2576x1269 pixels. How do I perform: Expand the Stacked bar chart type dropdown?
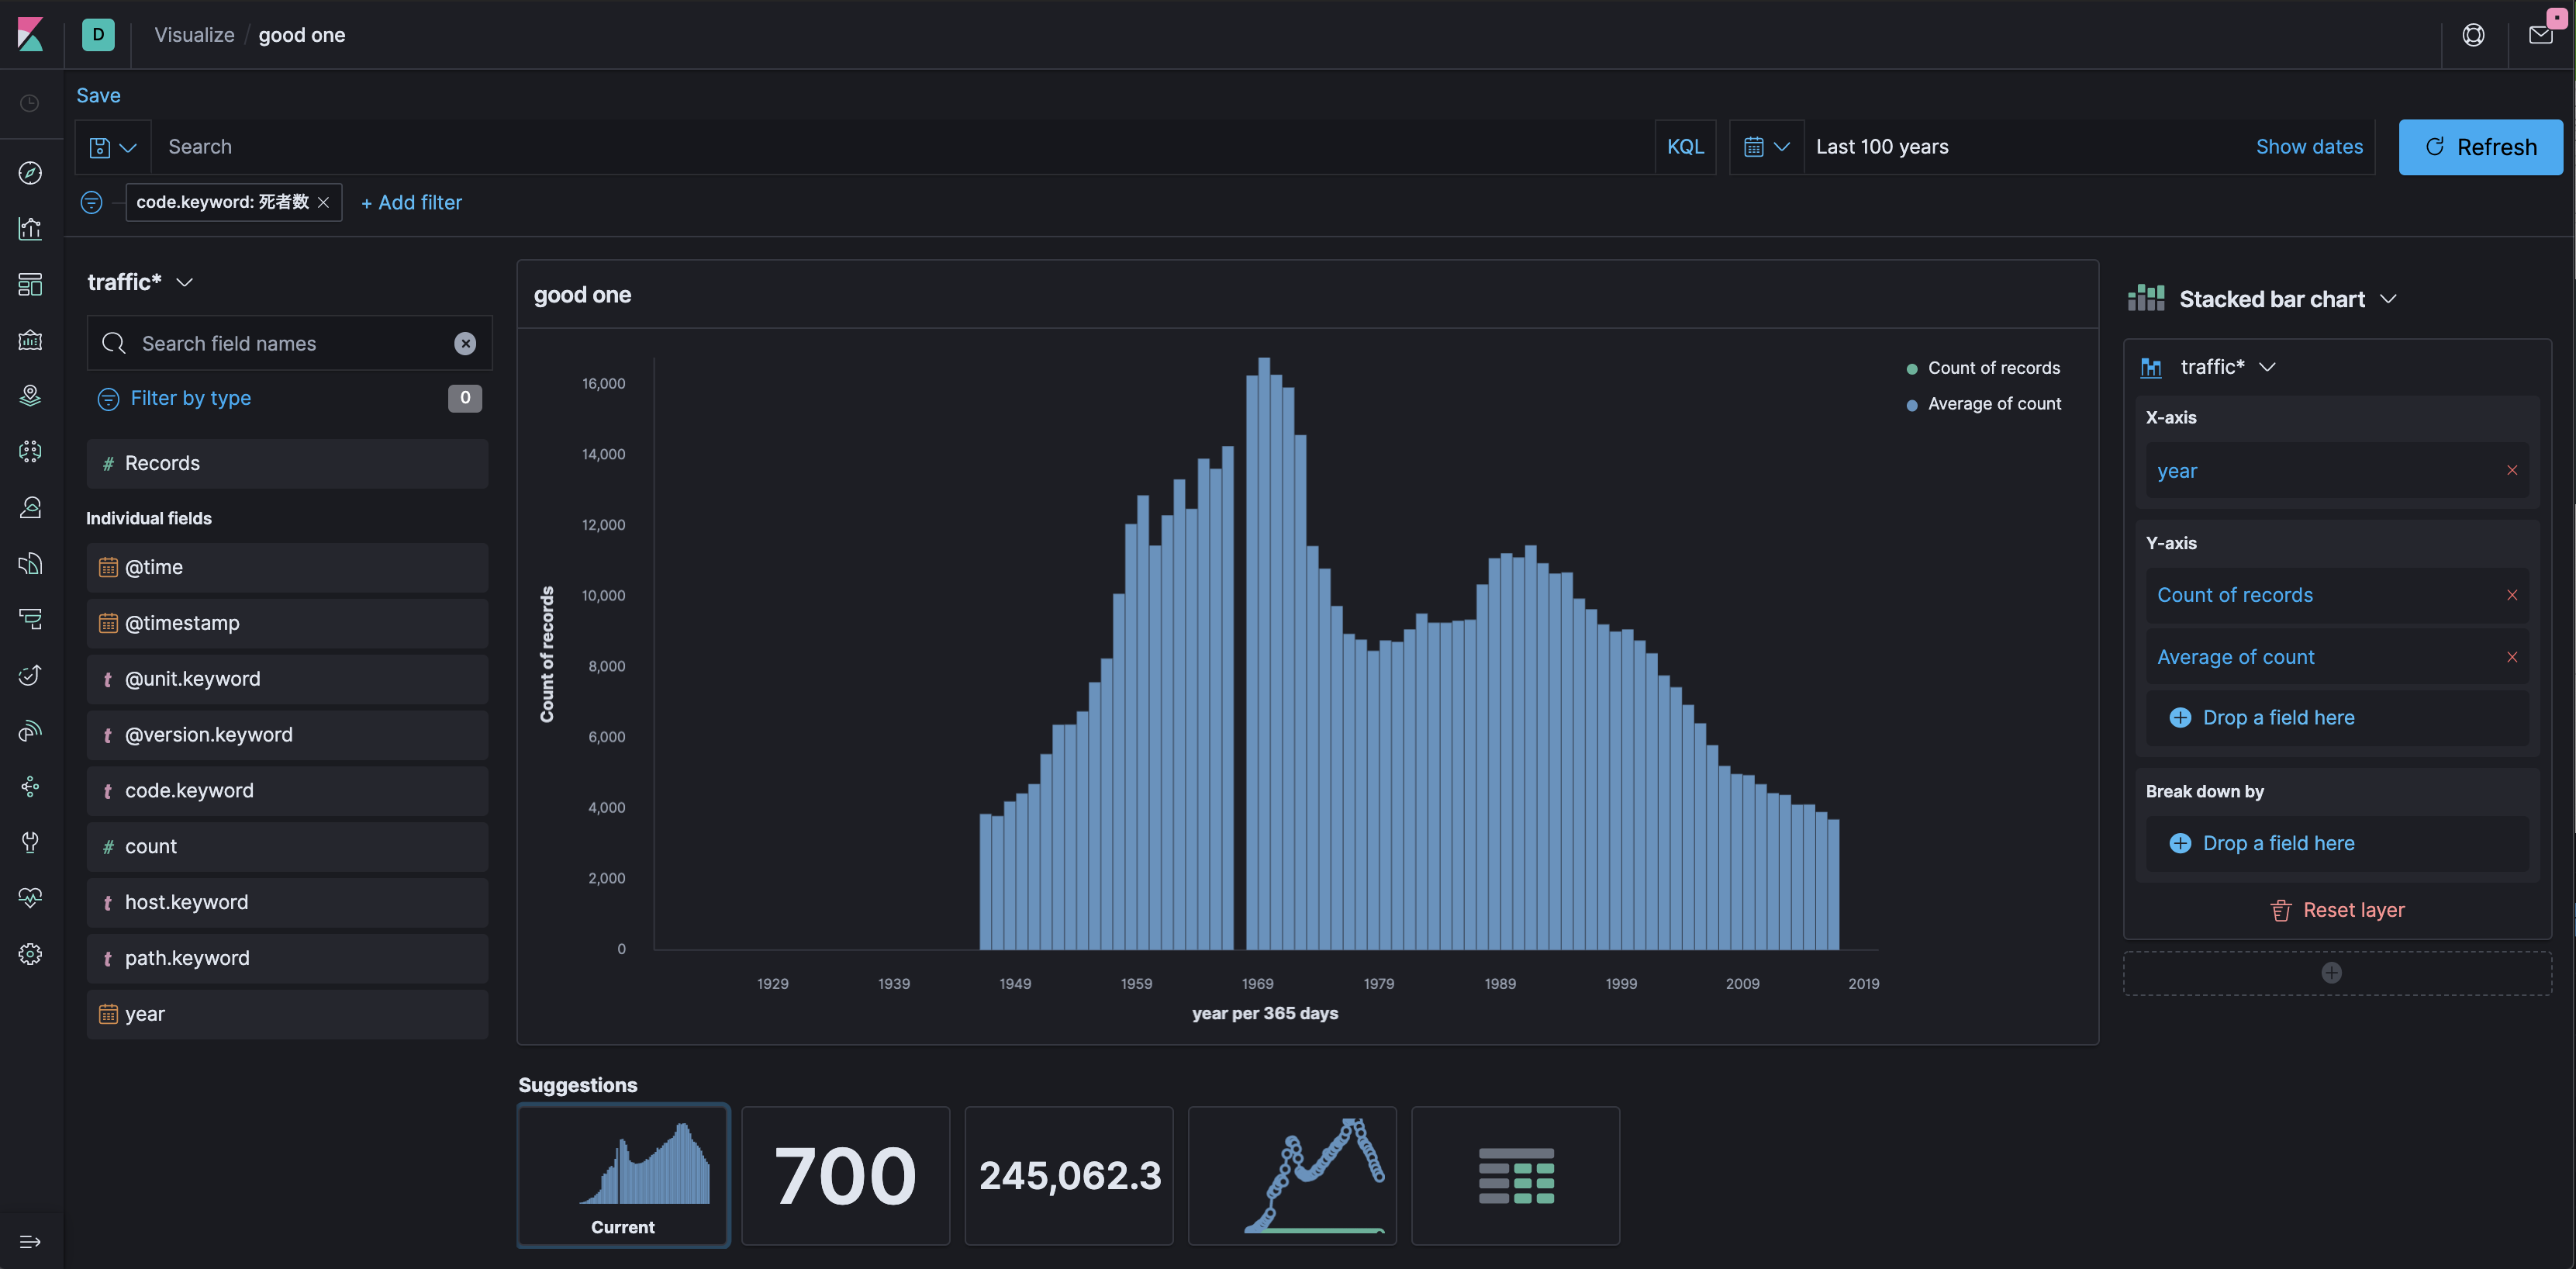pyautogui.click(x=2271, y=299)
